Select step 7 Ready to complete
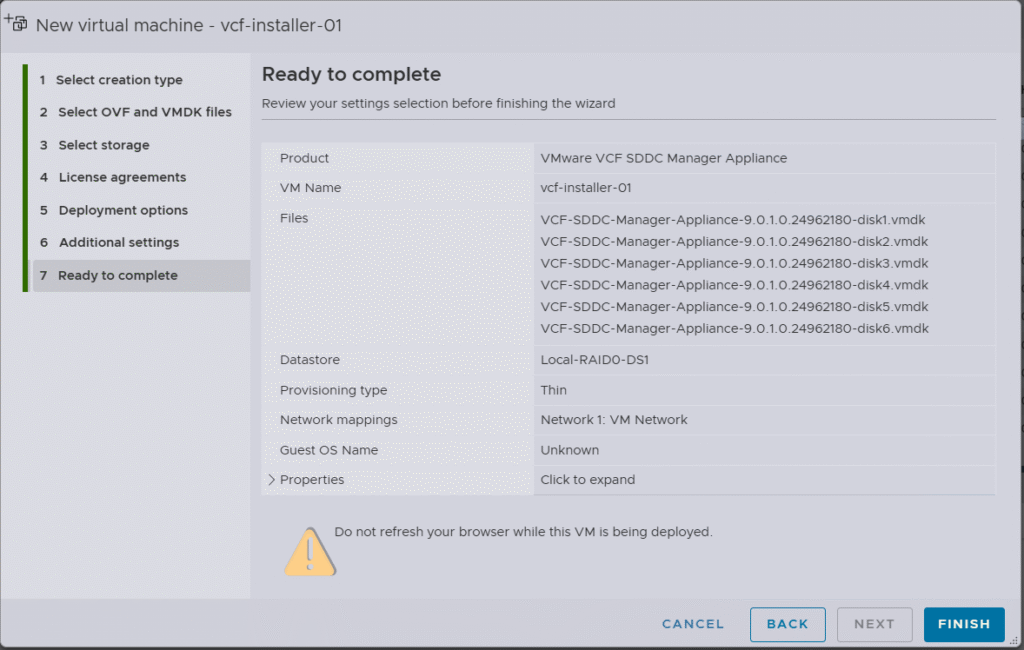 coord(117,275)
